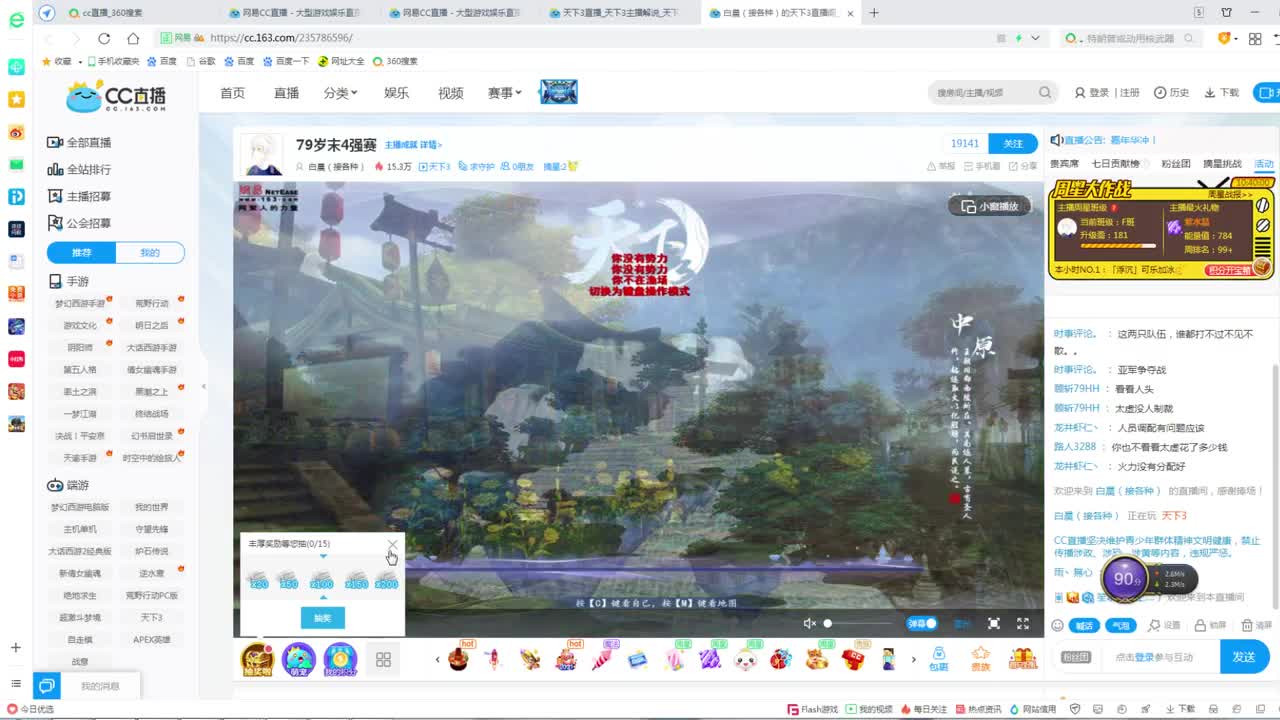Open 我的消息 message panel
Screen dimensions: 1280x720
[100, 686]
